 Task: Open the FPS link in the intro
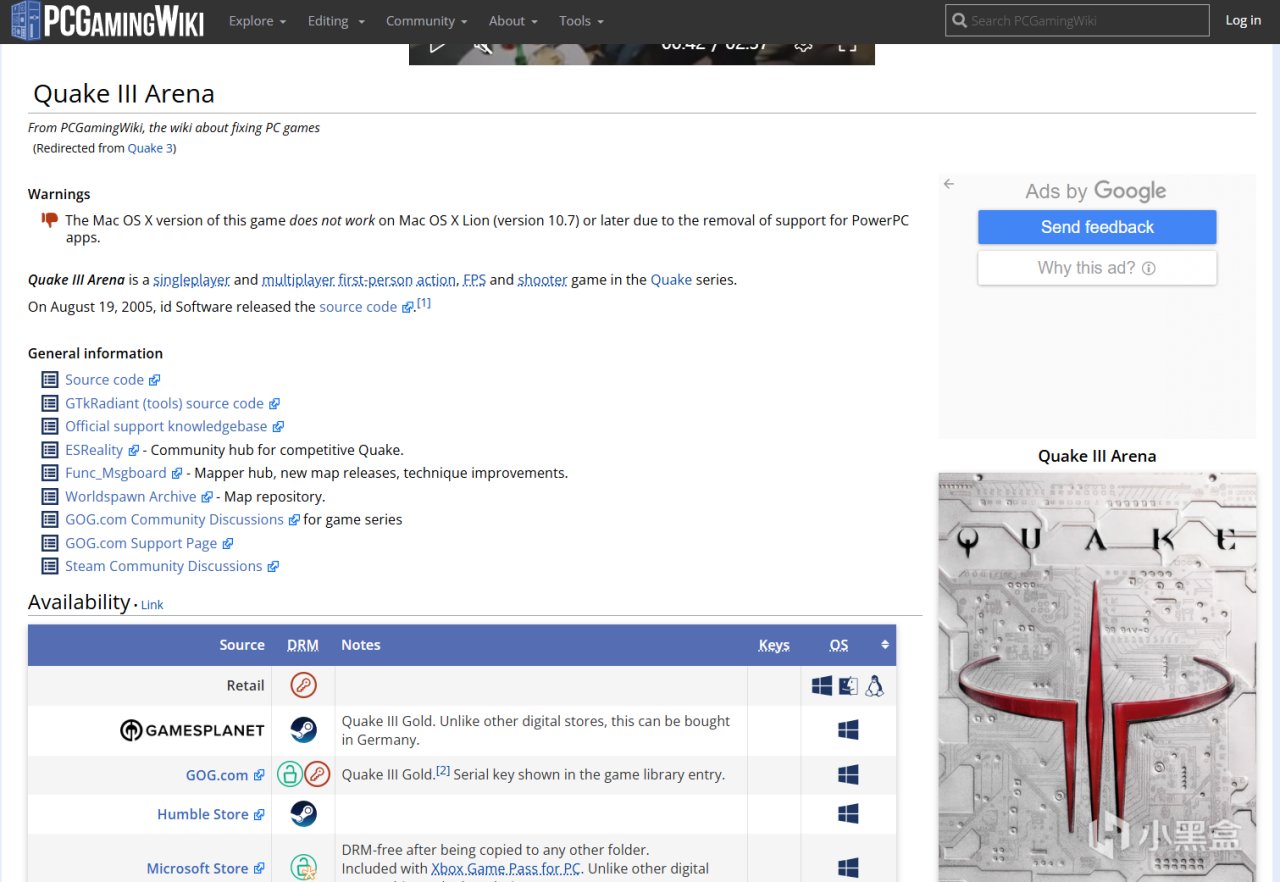point(474,280)
